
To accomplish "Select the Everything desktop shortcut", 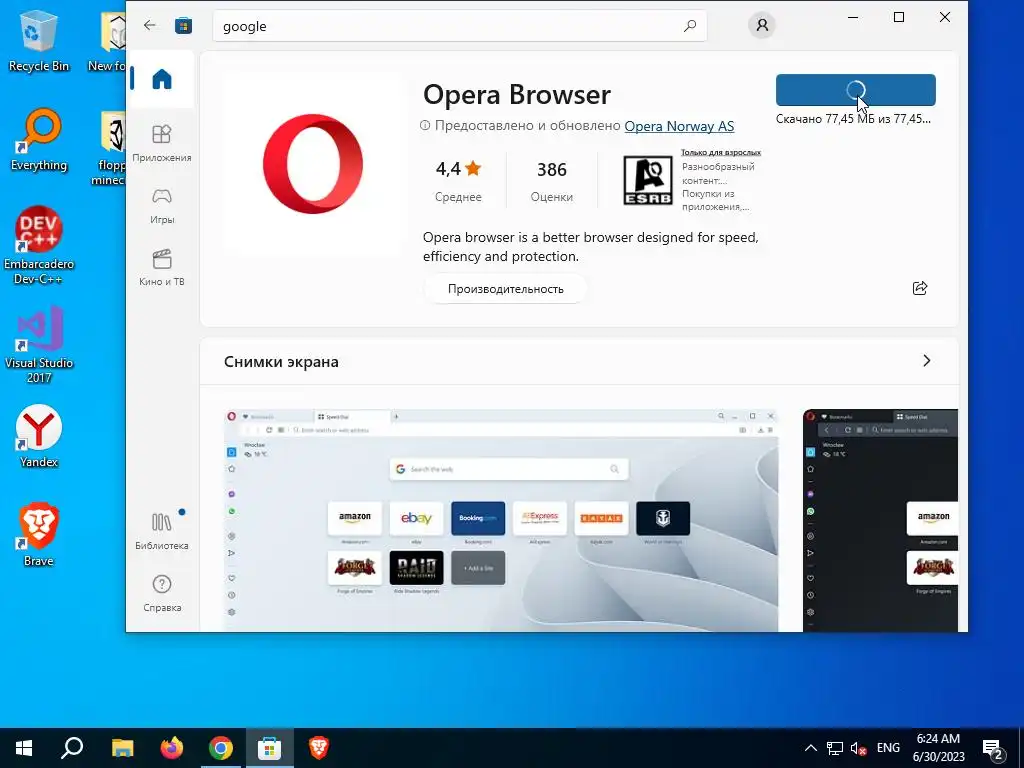I will pos(39,140).
